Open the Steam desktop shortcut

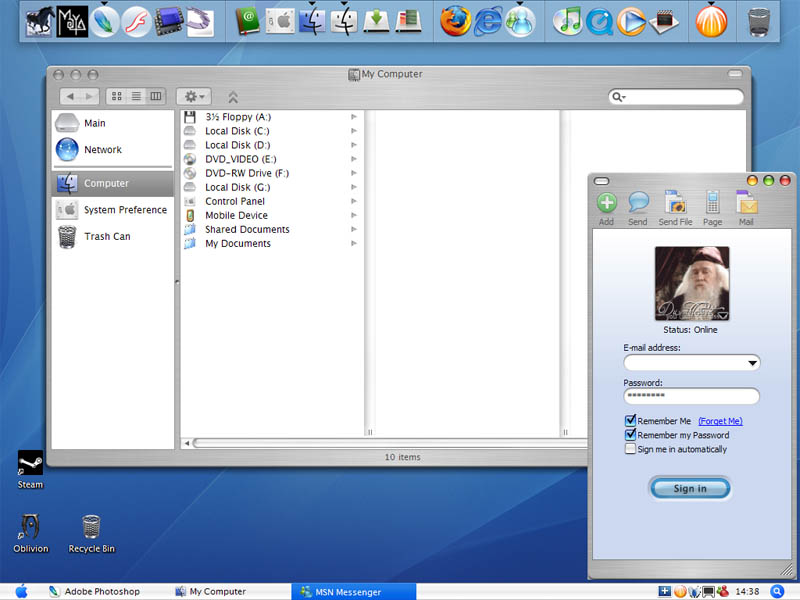coord(30,469)
